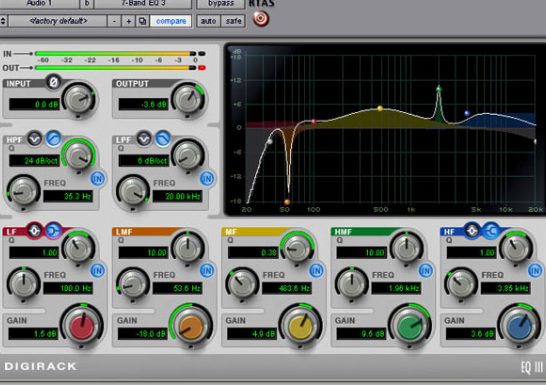Toggle LMF band IN button
546x385 pixels.
207,270
